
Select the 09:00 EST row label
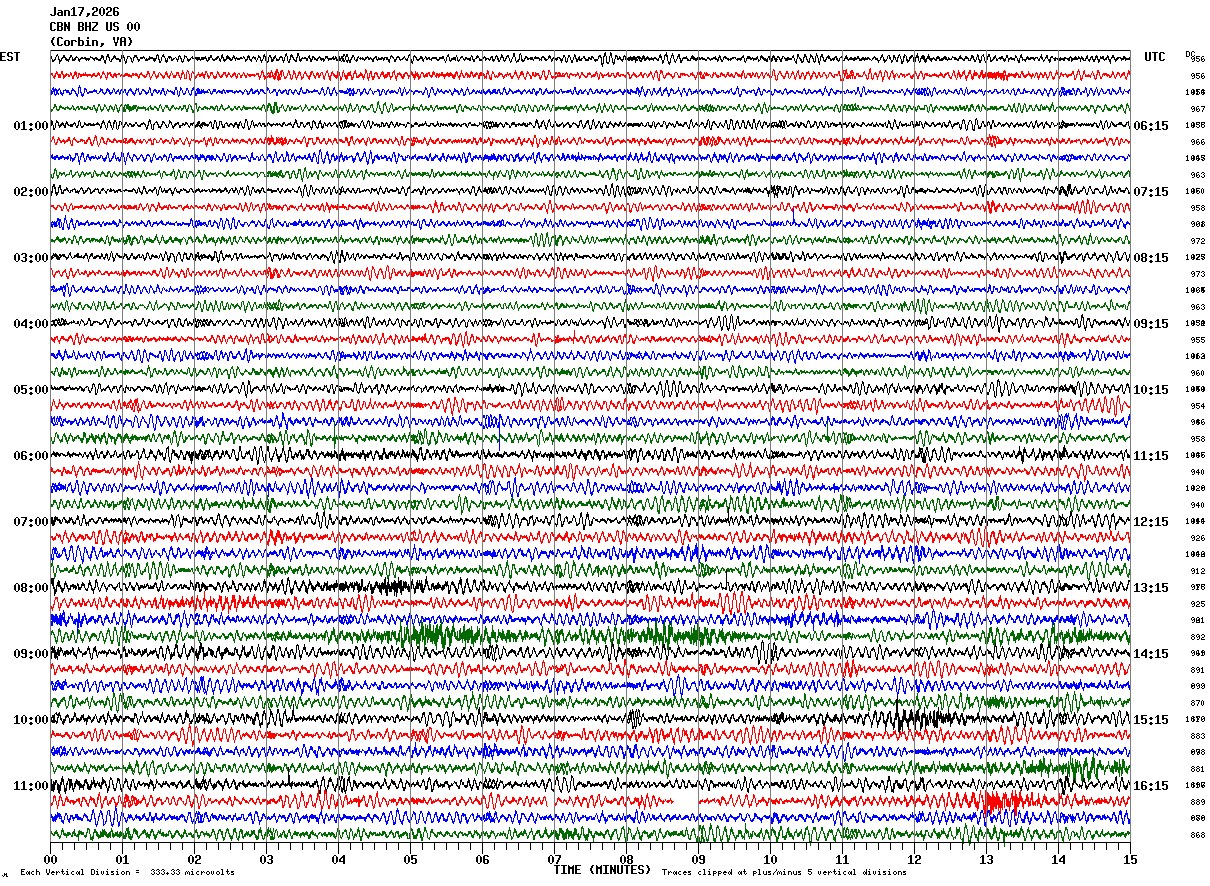tap(30, 654)
